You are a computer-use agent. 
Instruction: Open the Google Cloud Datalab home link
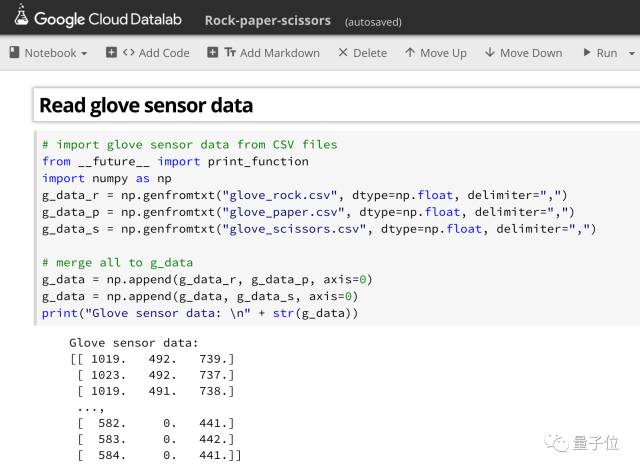point(108,19)
